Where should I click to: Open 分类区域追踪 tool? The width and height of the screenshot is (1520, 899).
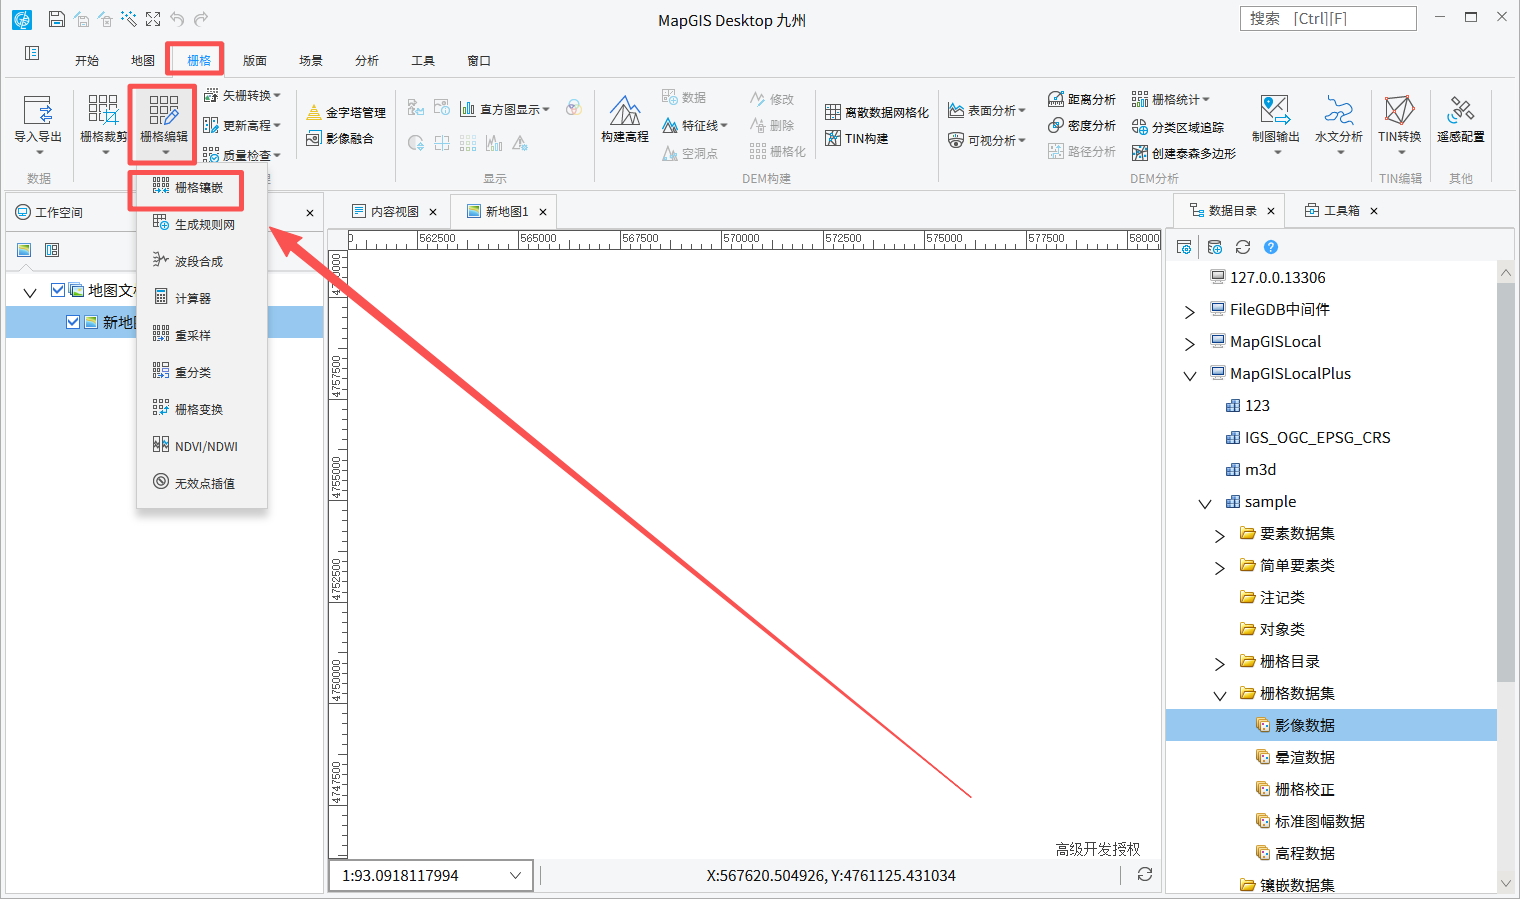pyautogui.click(x=1178, y=127)
